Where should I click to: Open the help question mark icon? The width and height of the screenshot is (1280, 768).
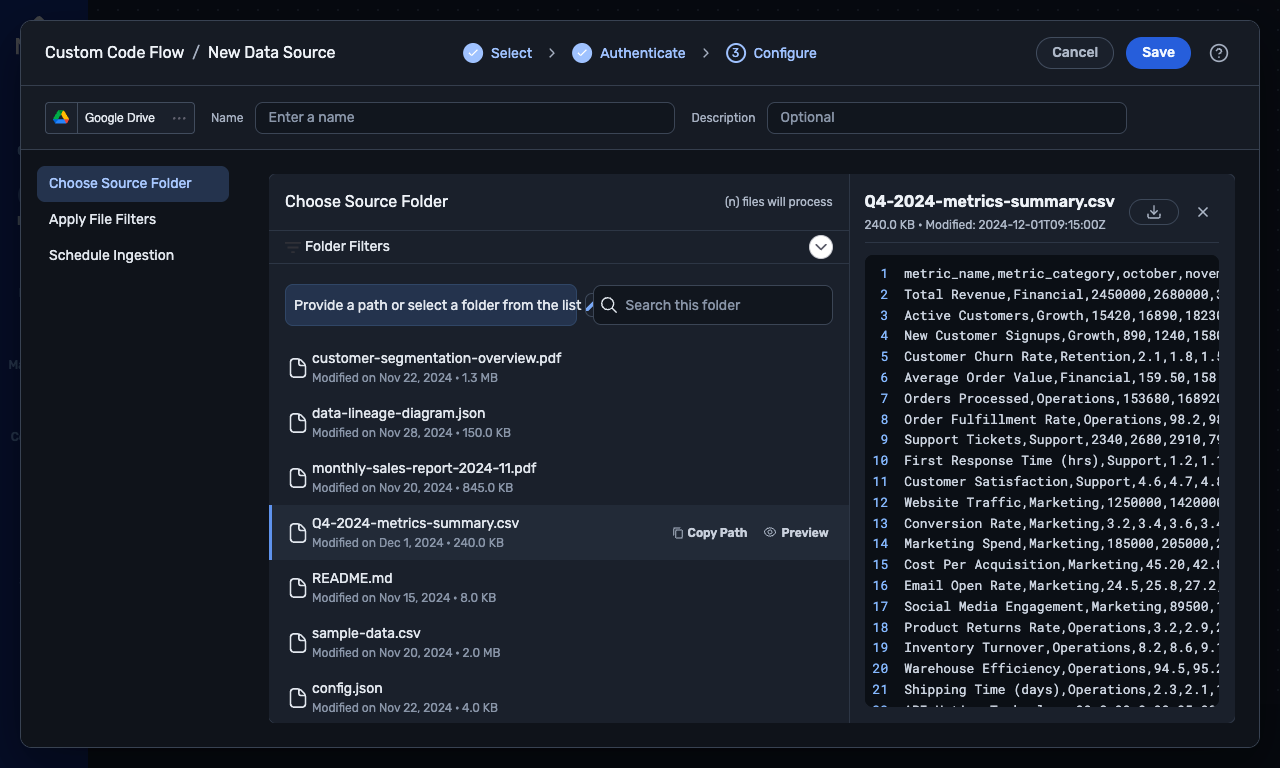point(1219,53)
